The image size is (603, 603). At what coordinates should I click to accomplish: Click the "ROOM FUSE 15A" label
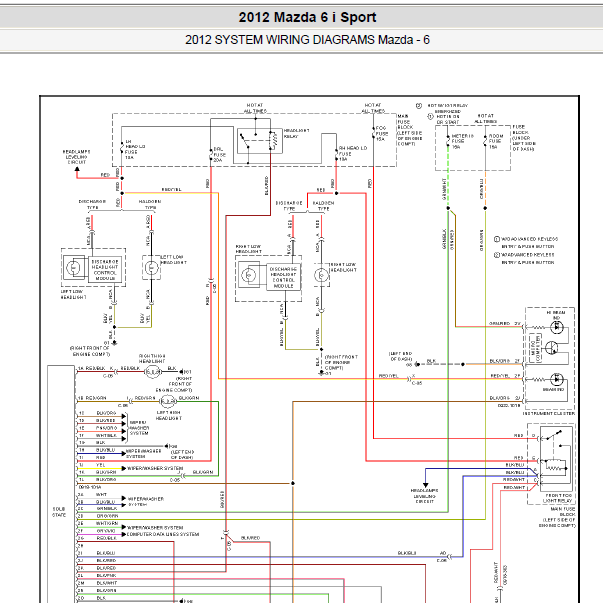[495, 142]
